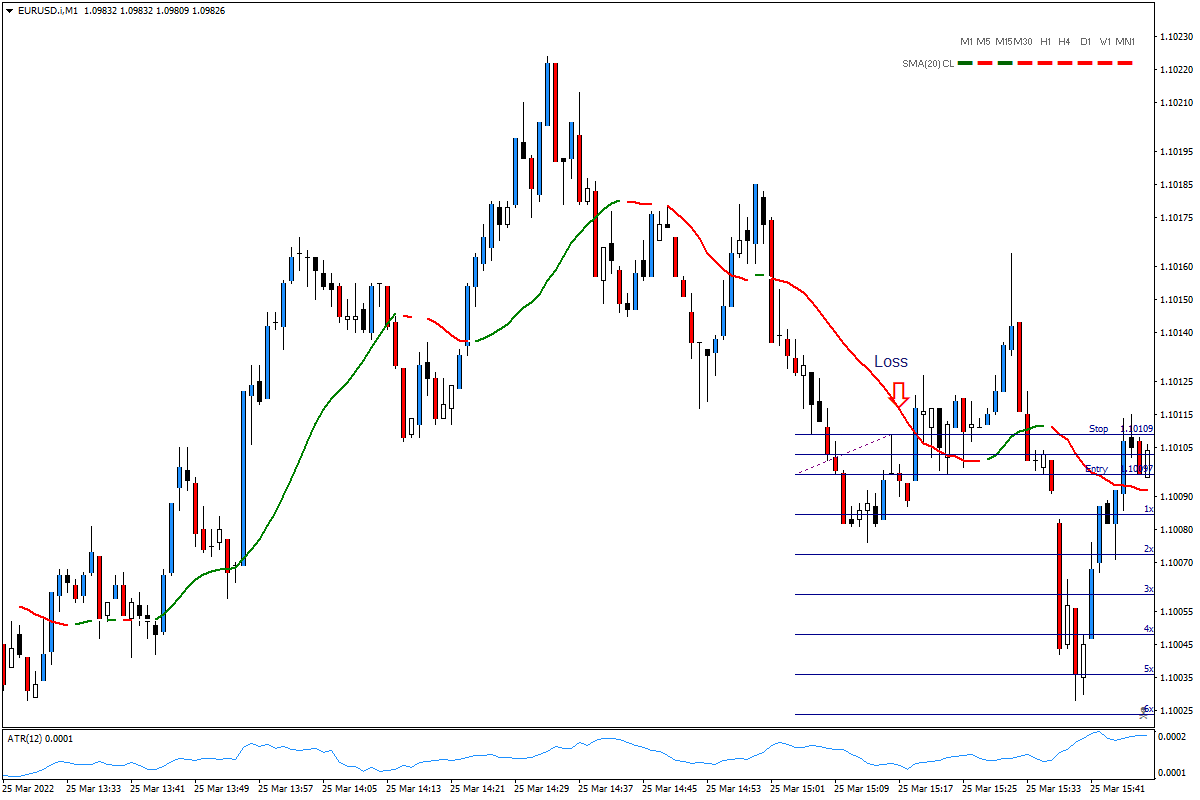Click the active M1 timeframe label
This screenshot has height=800, width=1200.
click(x=966, y=42)
